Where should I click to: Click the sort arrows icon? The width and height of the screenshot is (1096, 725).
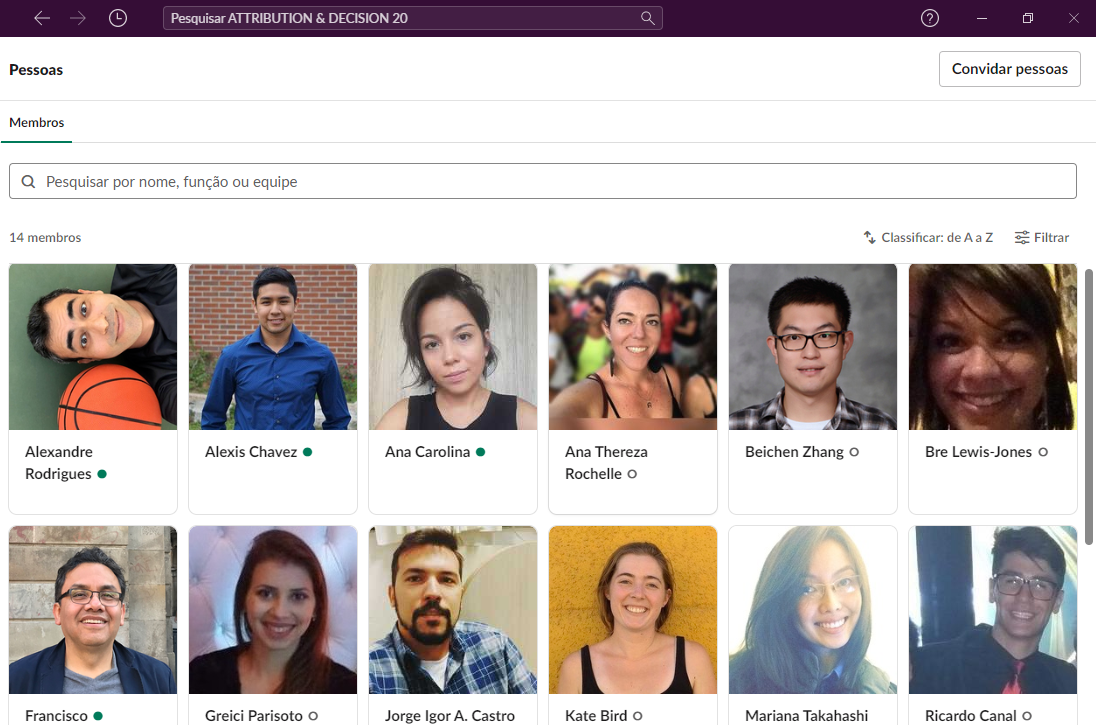point(870,238)
